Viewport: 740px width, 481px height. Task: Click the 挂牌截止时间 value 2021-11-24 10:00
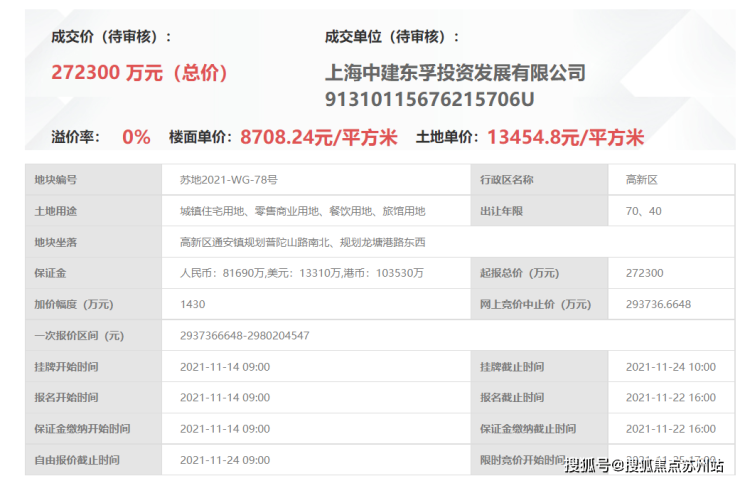pyautogui.click(x=671, y=367)
